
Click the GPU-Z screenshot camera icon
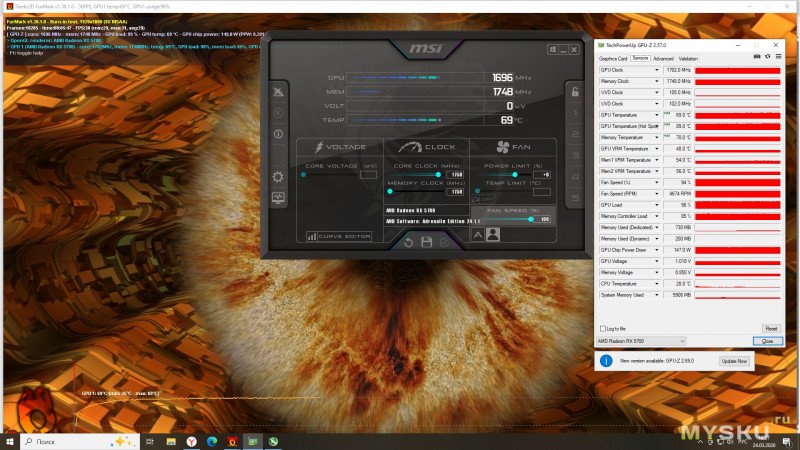pos(755,58)
